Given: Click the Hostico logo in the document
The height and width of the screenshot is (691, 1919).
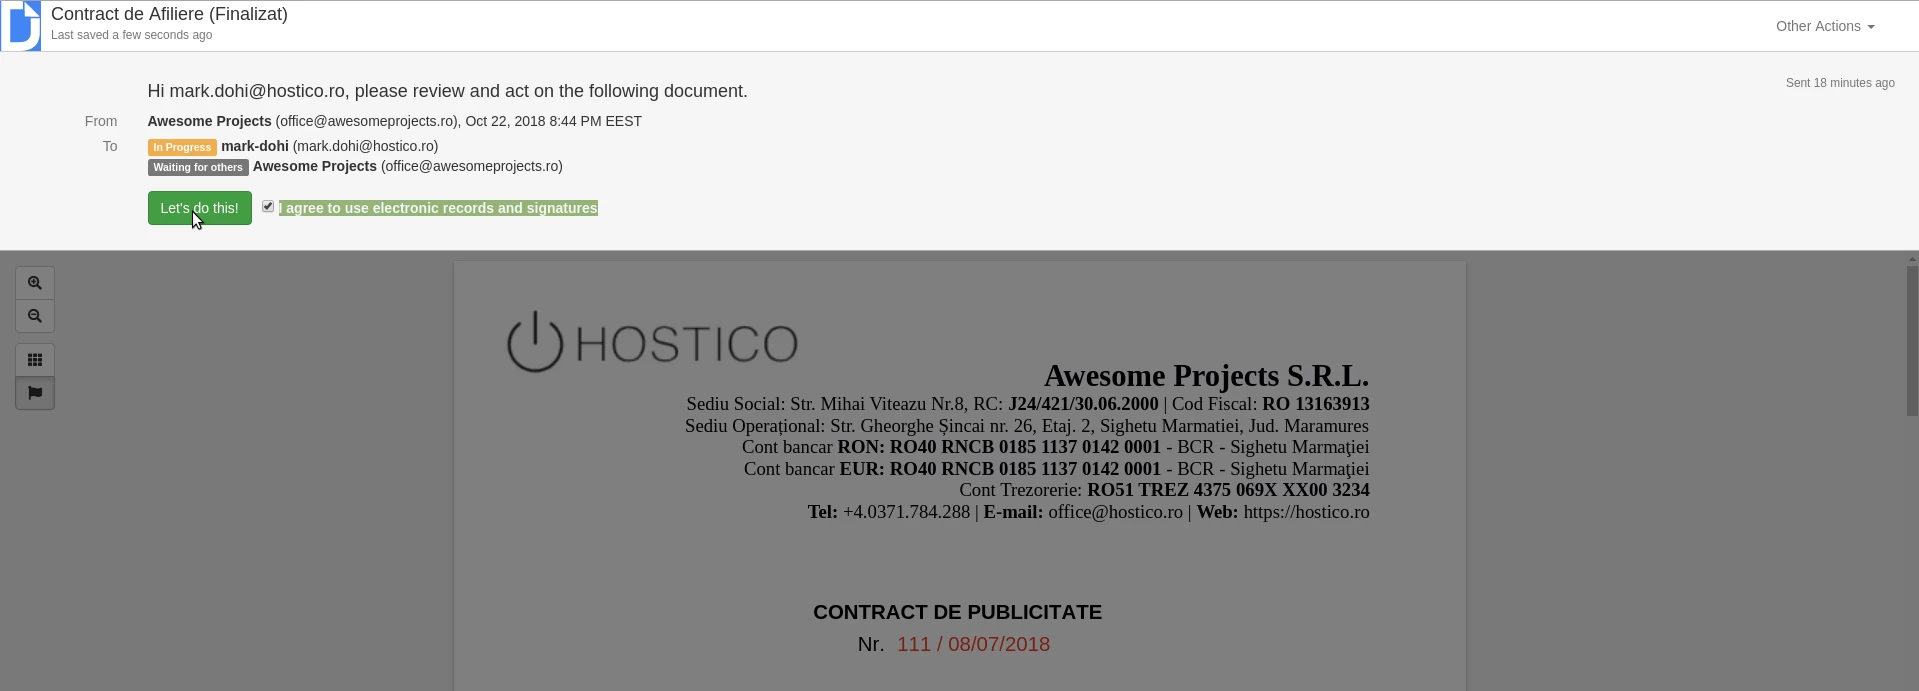Looking at the screenshot, I should (652, 342).
